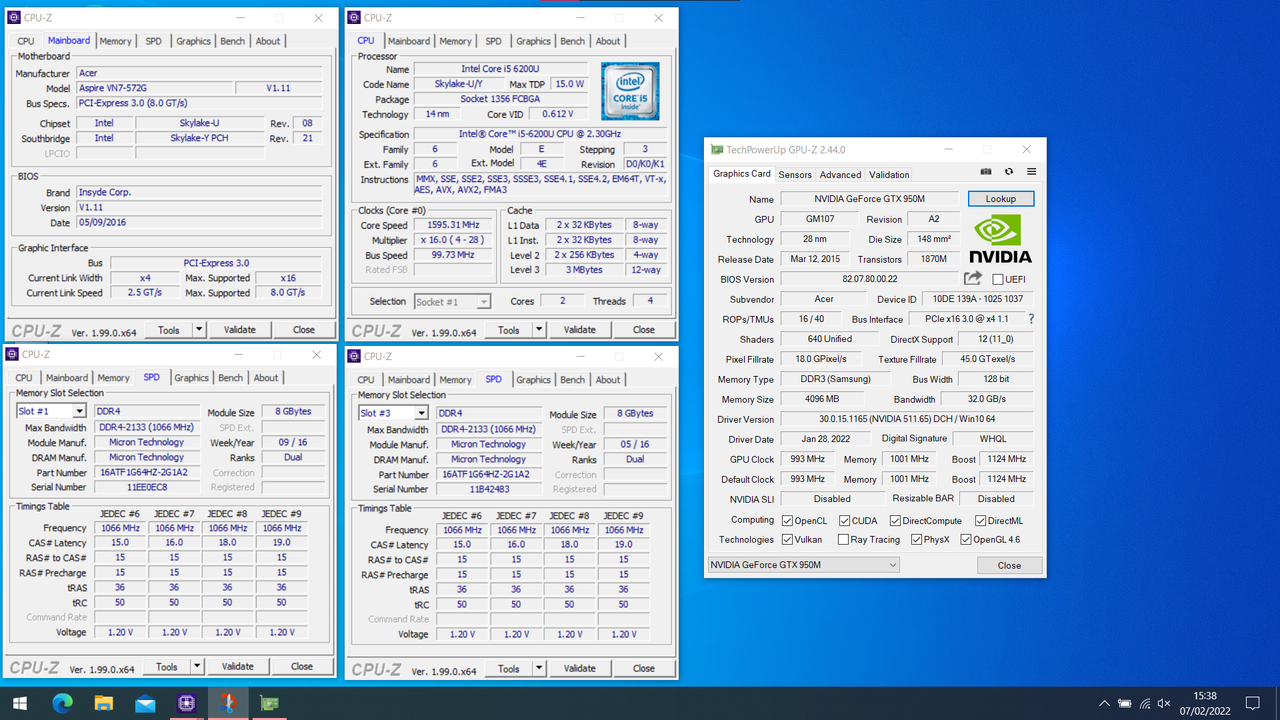The height and width of the screenshot is (720, 1280).
Task: Open the Slot #1 memory slot dropdown
Action: (79, 411)
